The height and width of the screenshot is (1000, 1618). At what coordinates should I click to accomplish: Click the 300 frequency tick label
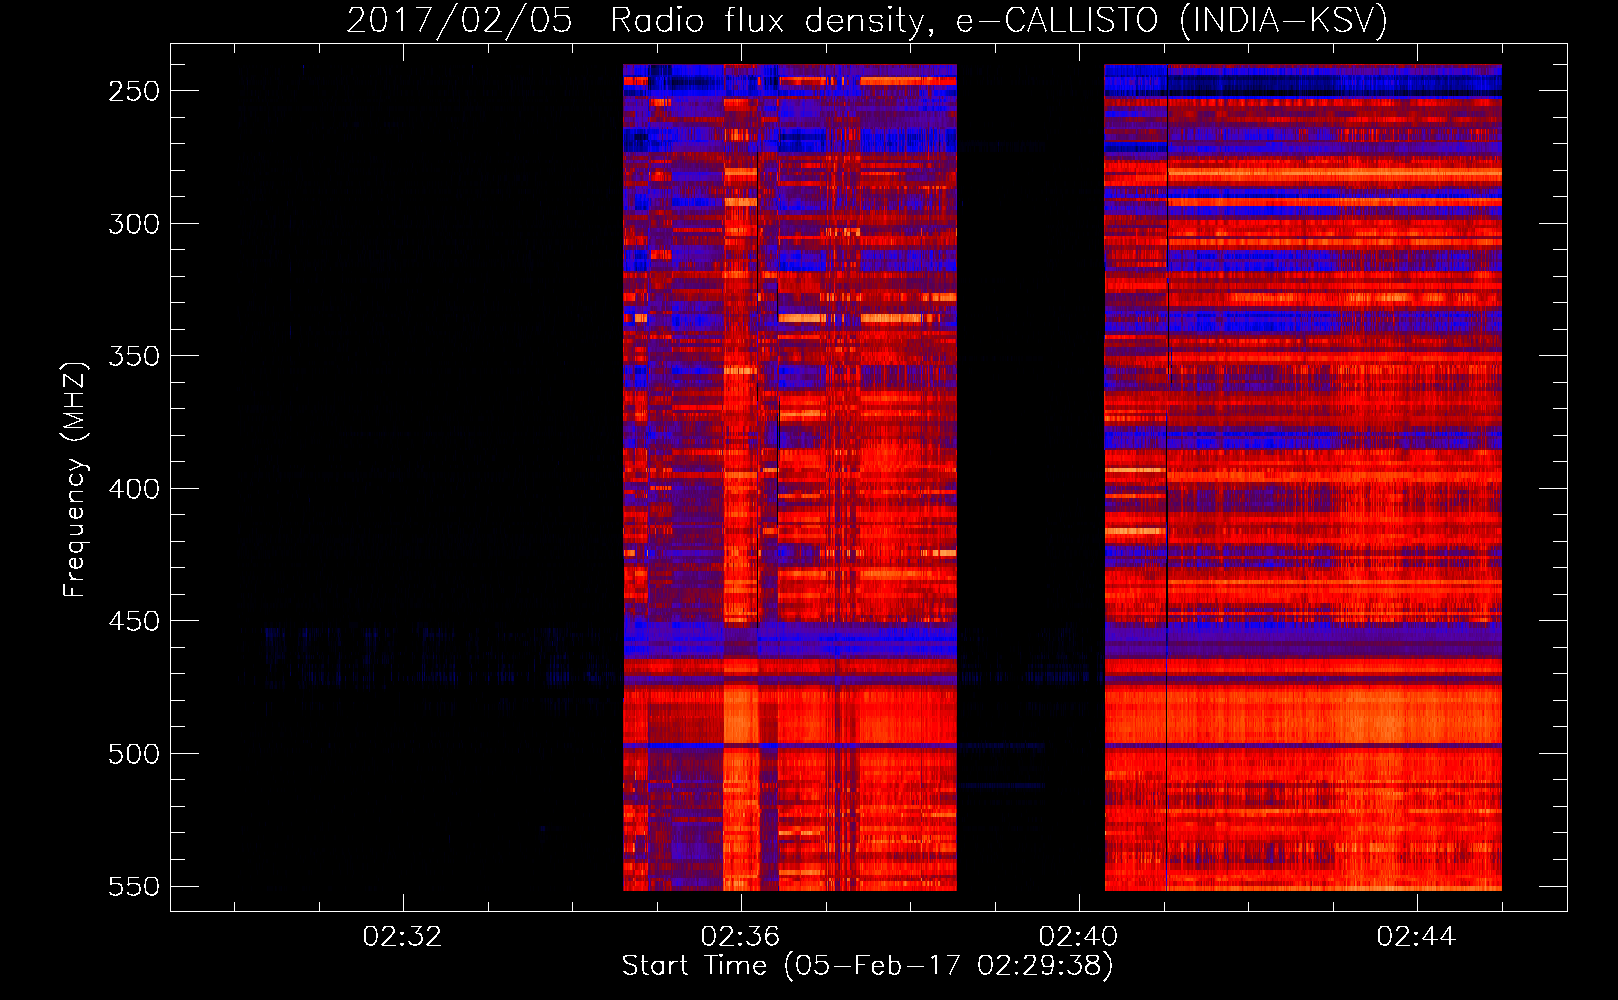pyautogui.click(x=134, y=224)
